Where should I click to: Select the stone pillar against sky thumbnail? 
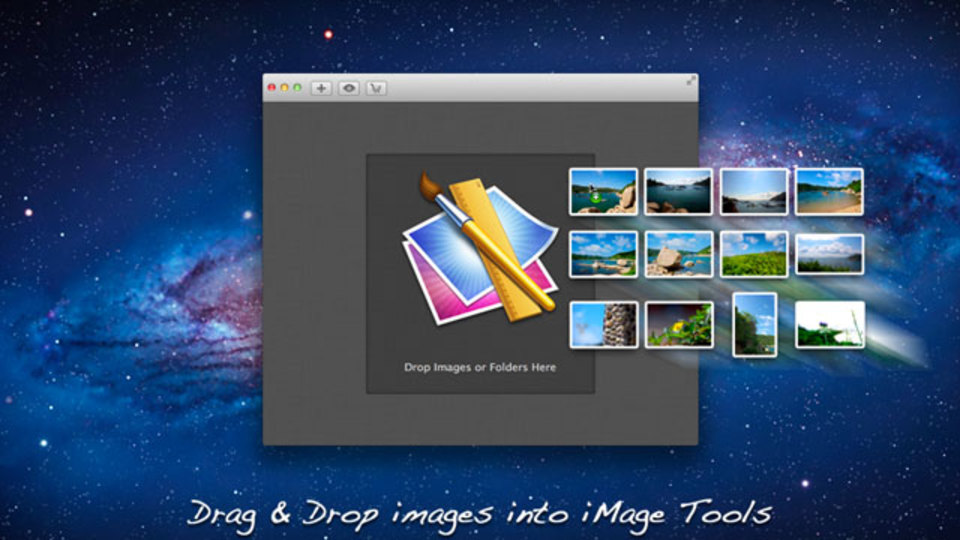point(604,324)
